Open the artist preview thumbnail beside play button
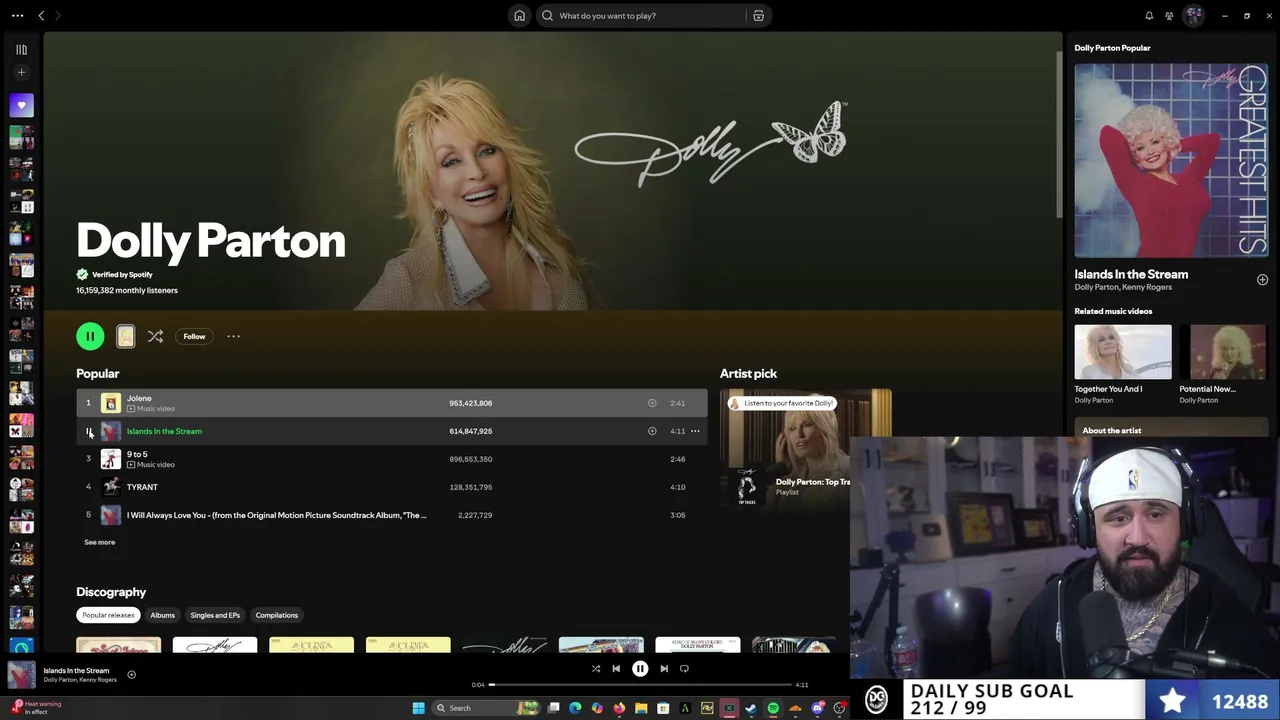The width and height of the screenshot is (1280, 720). click(125, 336)
